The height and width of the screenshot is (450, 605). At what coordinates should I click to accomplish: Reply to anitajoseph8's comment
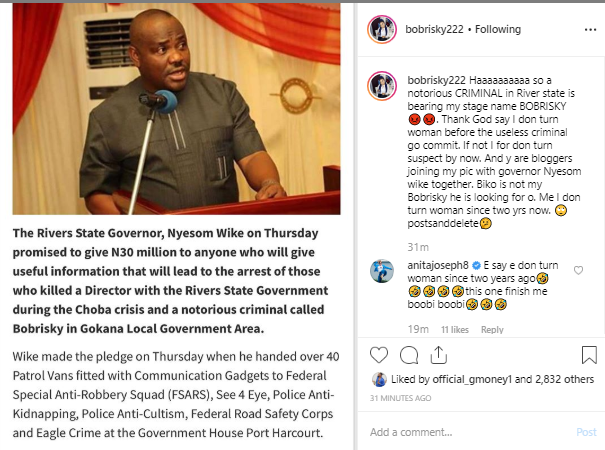click(492, 330)
